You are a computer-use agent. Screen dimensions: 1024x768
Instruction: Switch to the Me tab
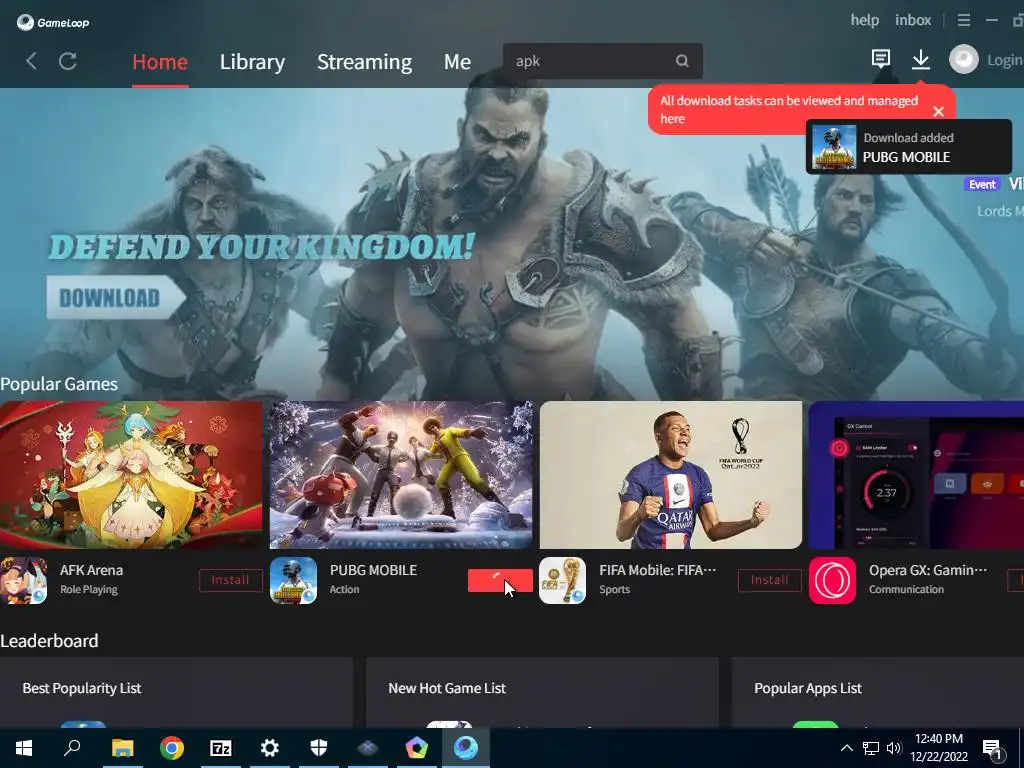click(457, 62)
